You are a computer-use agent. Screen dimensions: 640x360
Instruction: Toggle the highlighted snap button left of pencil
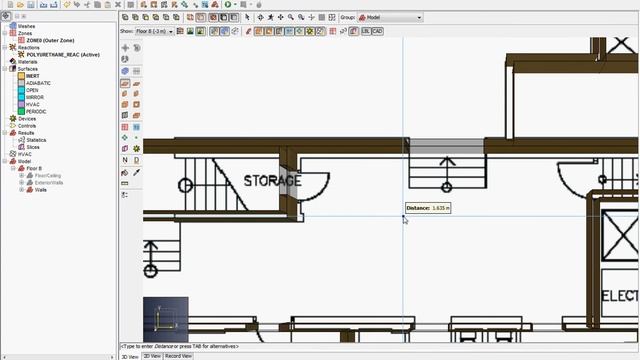[x=224, y=31]
